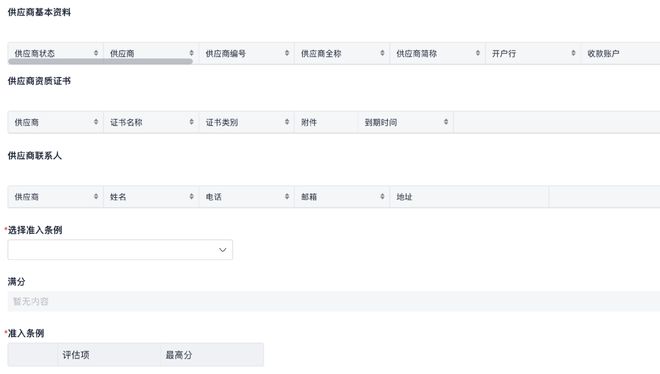The height and width of the screenshot is (374, 660).
Task: Open the 选择准入条例 dropdown
Action: coord(120,250)
